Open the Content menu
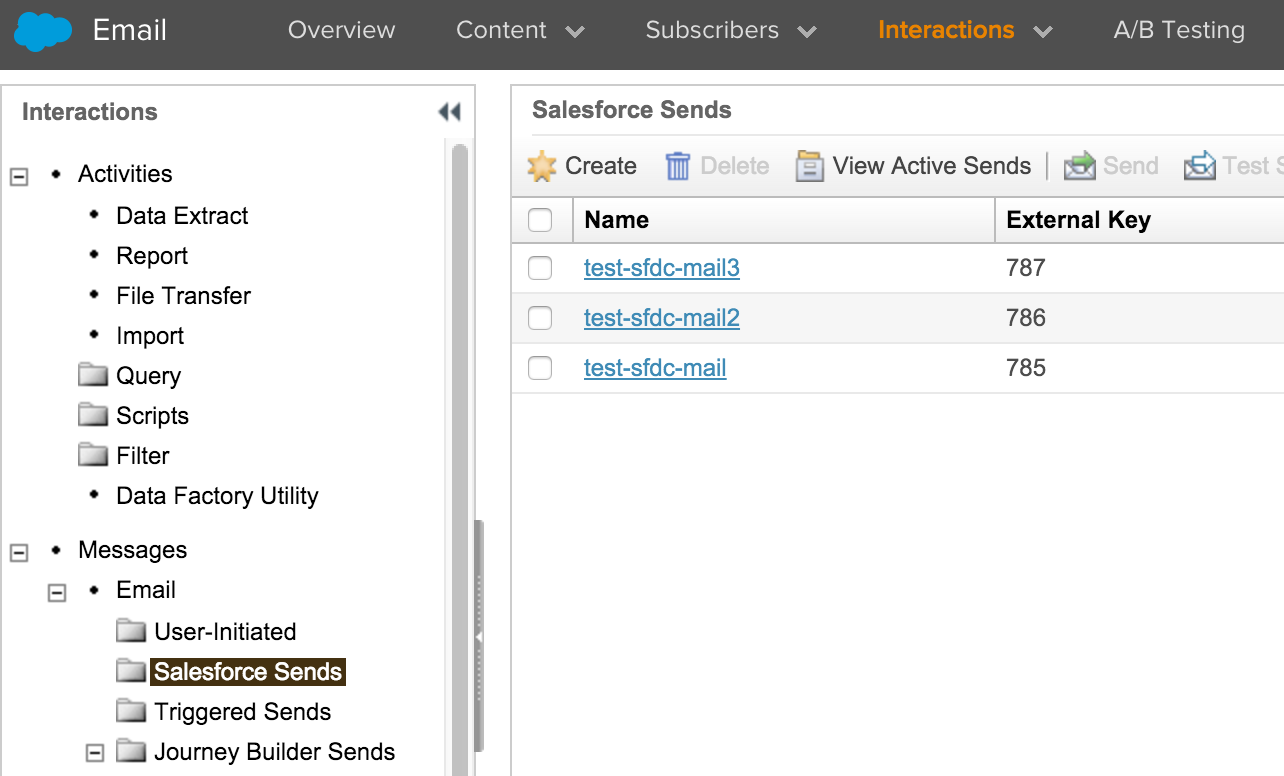The height and width of the screenshot is (776, 1284). [x=501, y=30]
